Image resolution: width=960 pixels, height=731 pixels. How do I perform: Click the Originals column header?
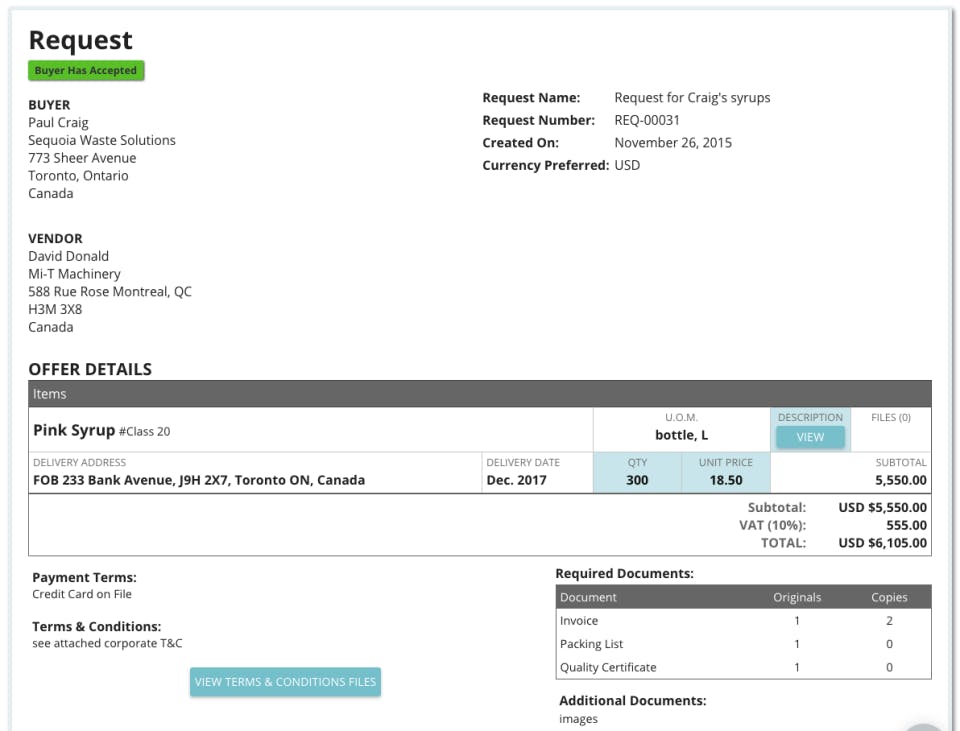(x=797, y=597)
